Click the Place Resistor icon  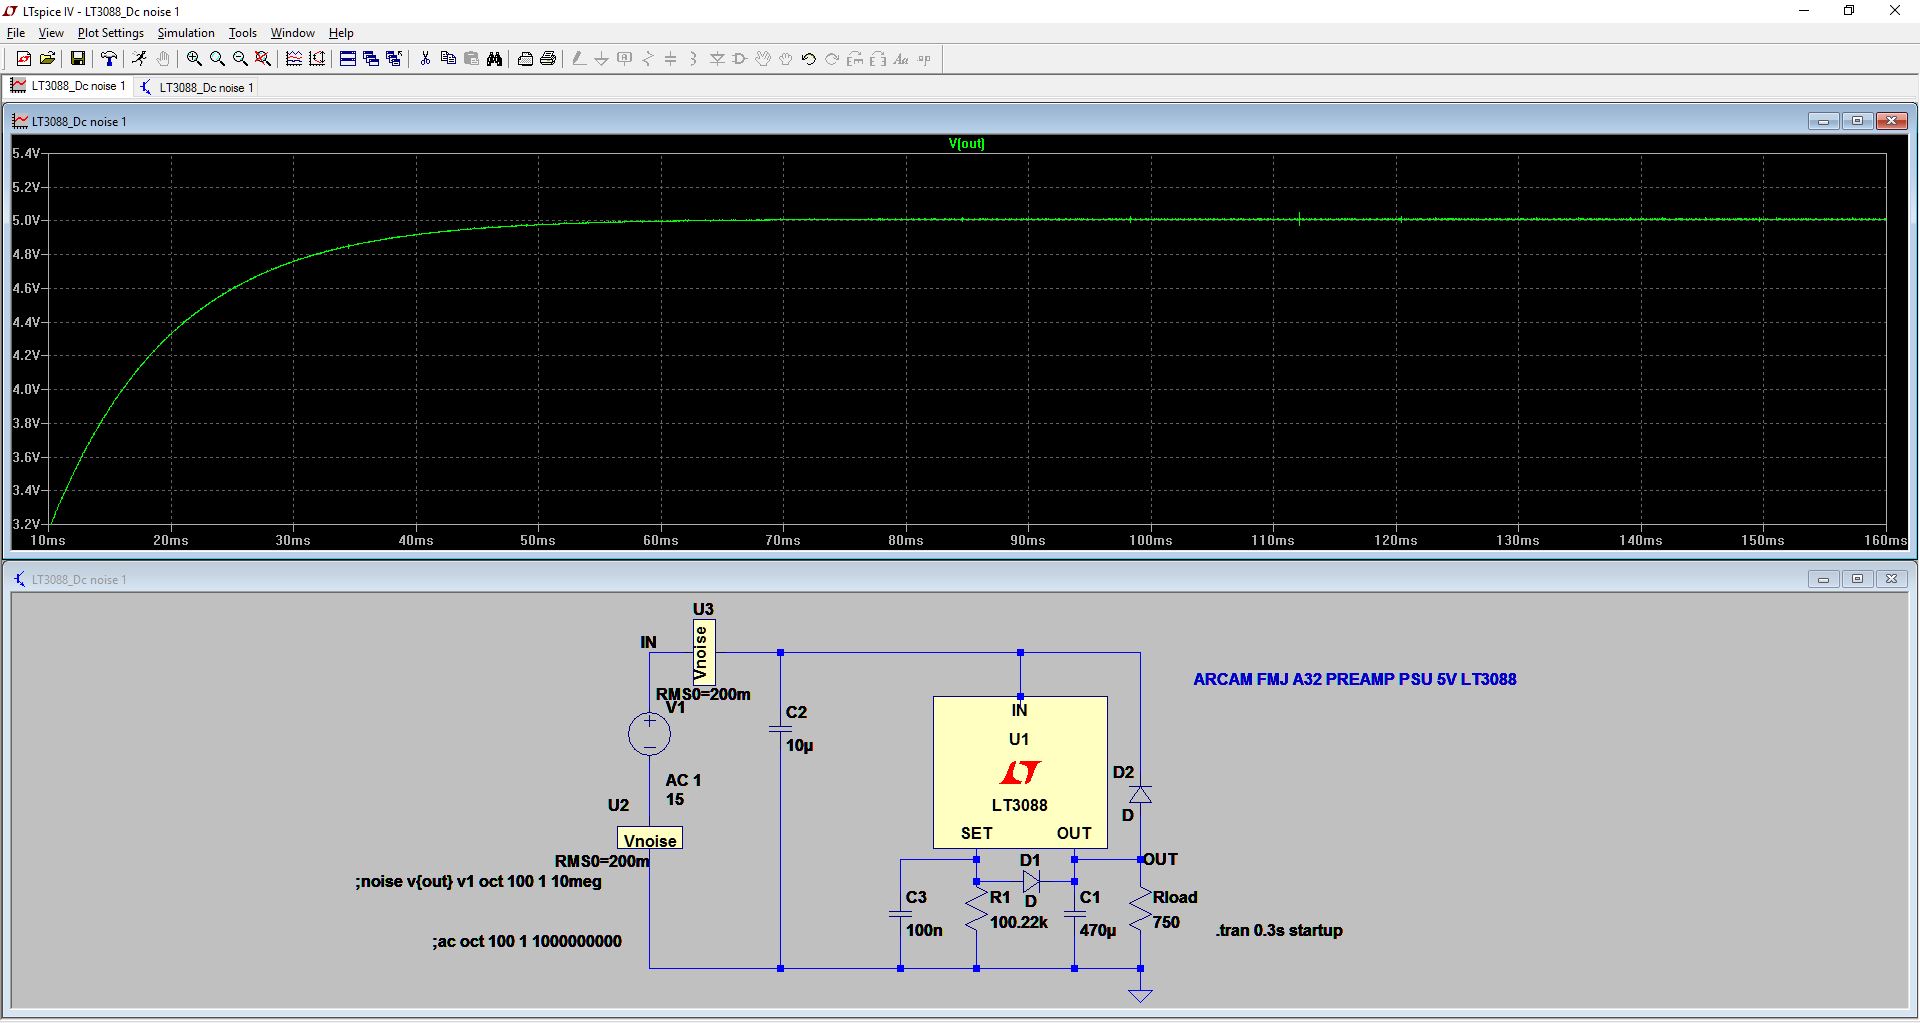[x=648, y=59]
